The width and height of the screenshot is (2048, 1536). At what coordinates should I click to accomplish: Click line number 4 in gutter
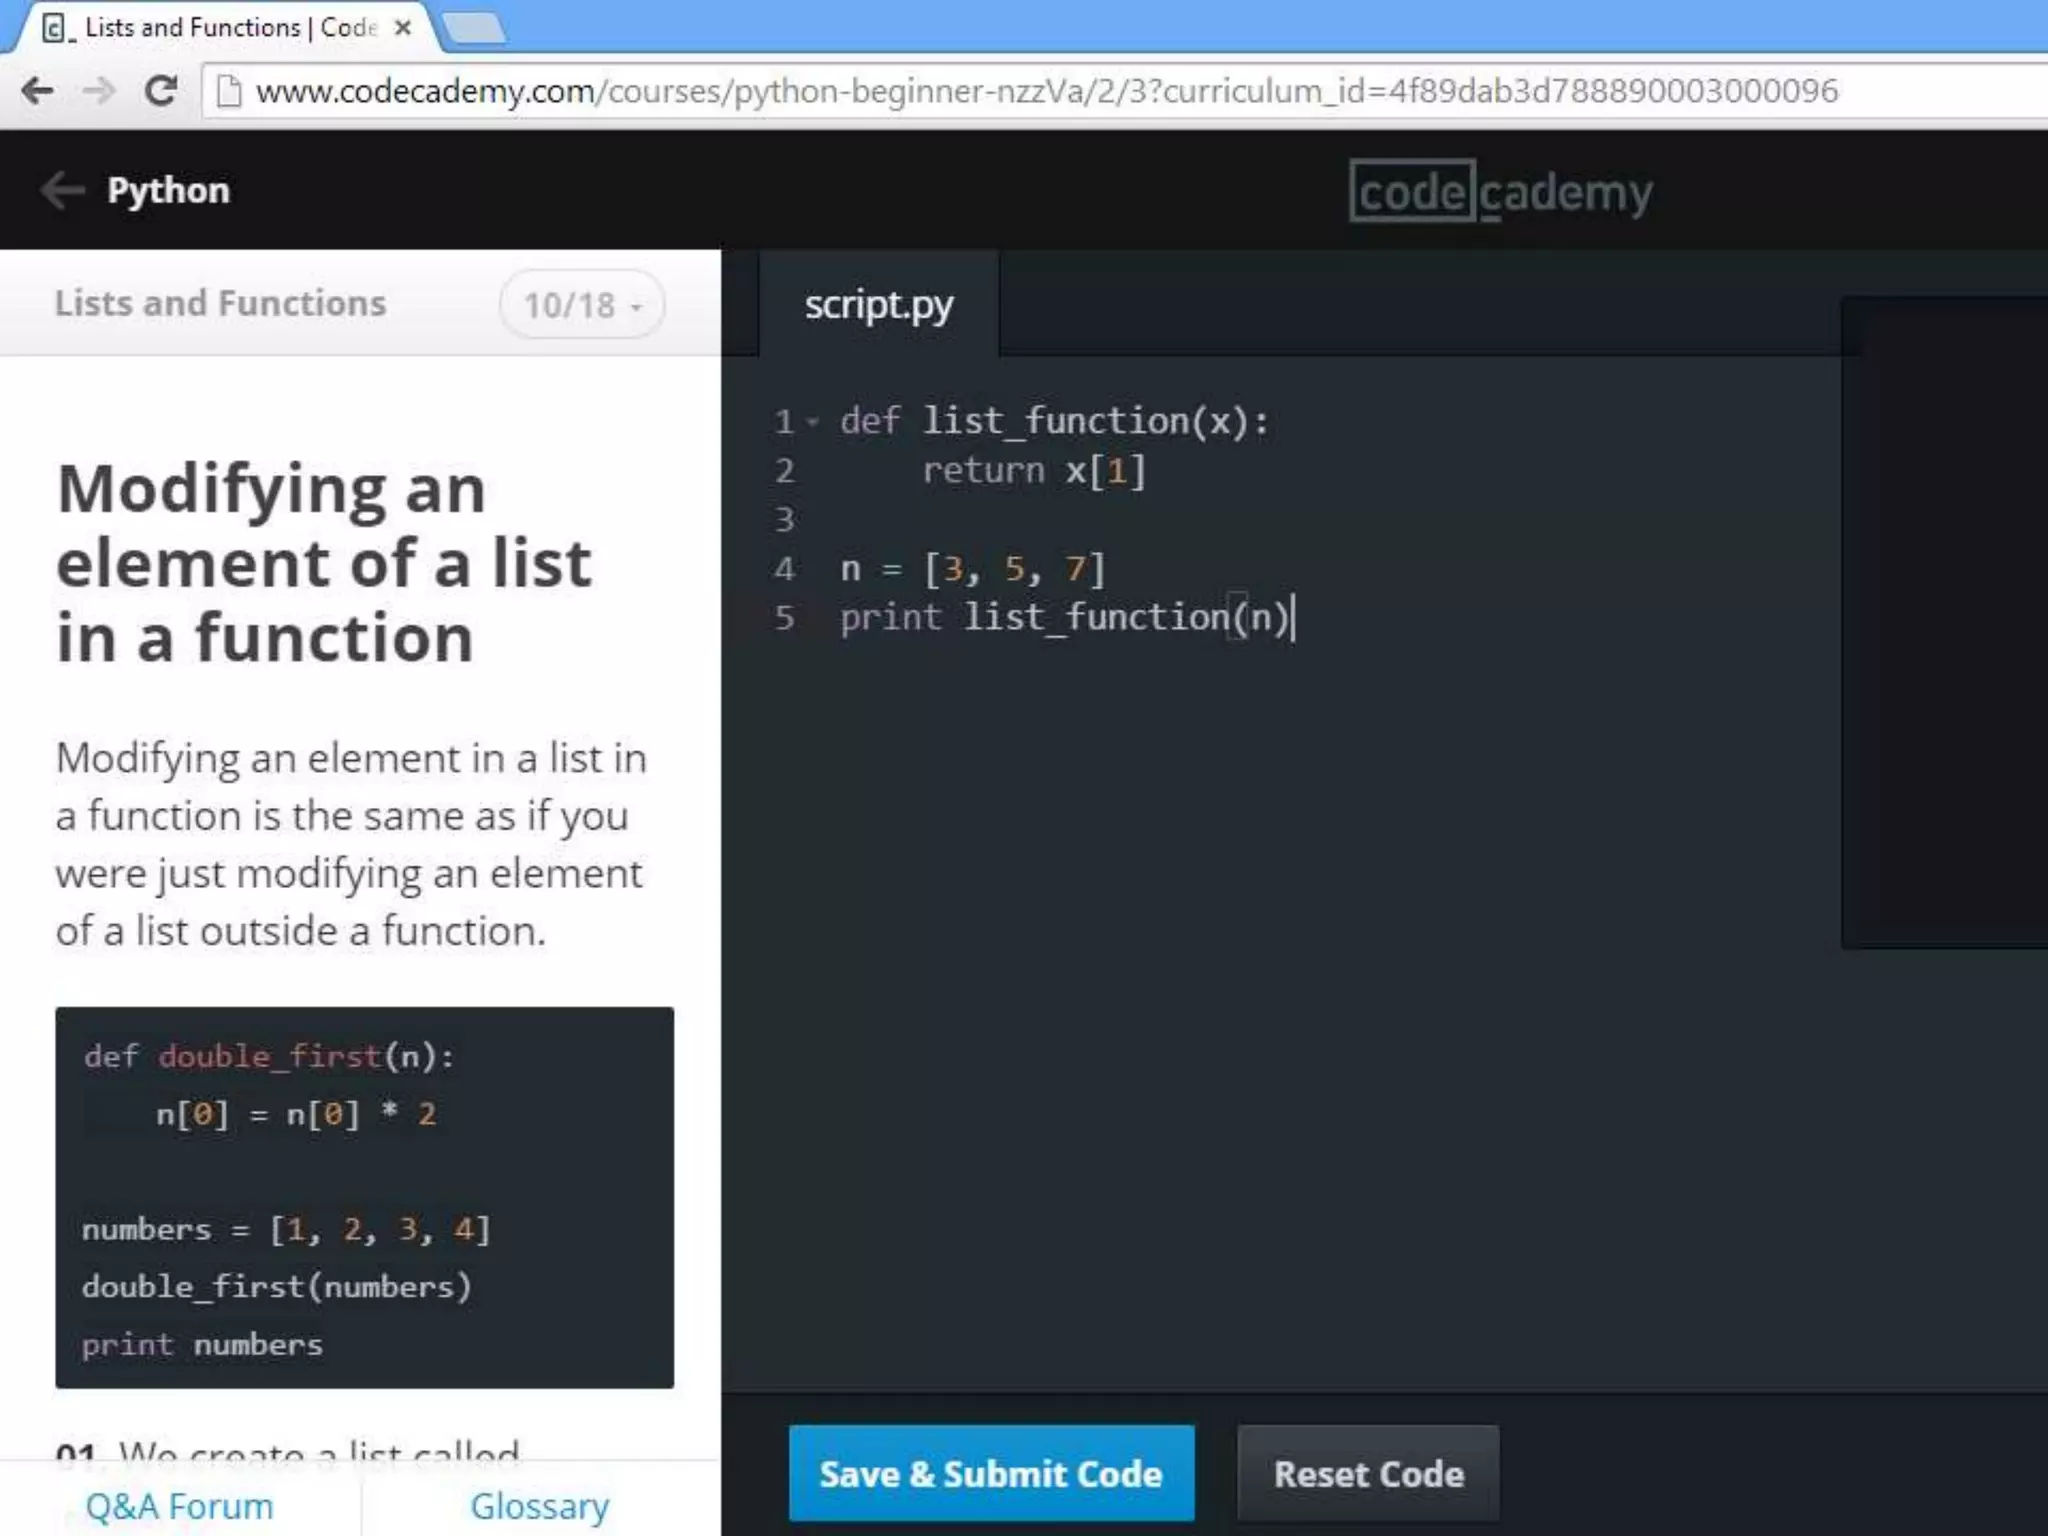(x=785, y=568)
